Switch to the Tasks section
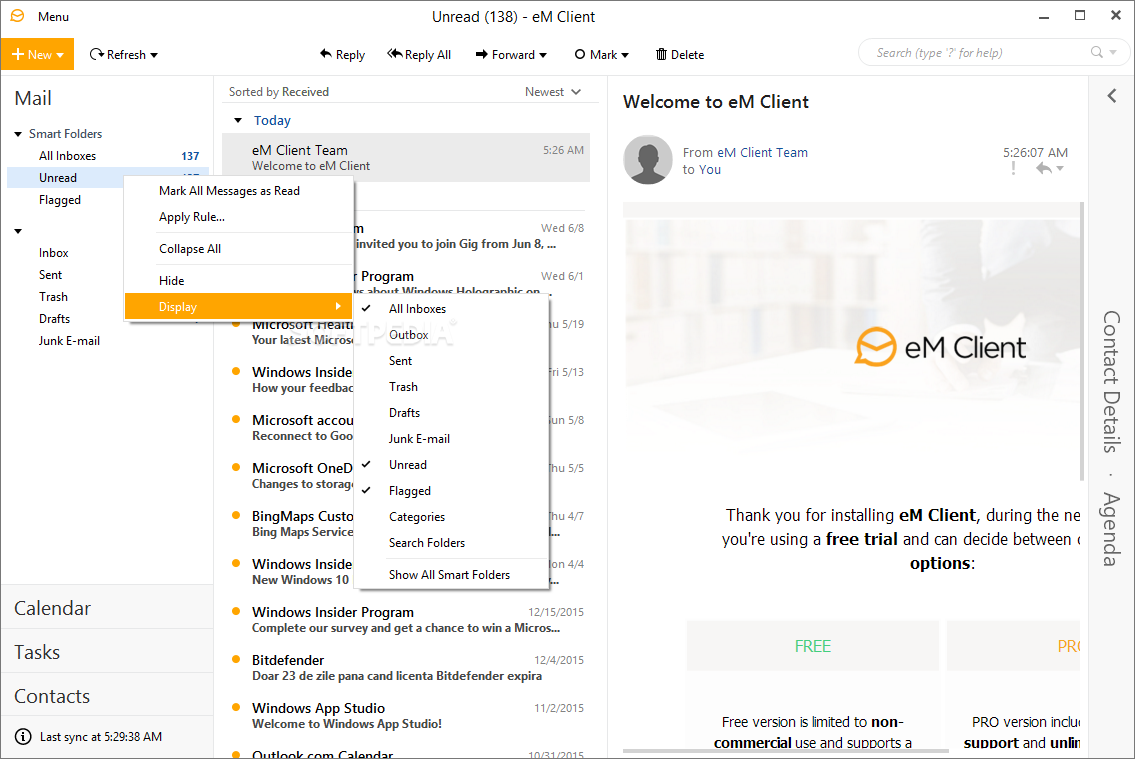Screen dimensions: 1135x759 pos(107,652)
